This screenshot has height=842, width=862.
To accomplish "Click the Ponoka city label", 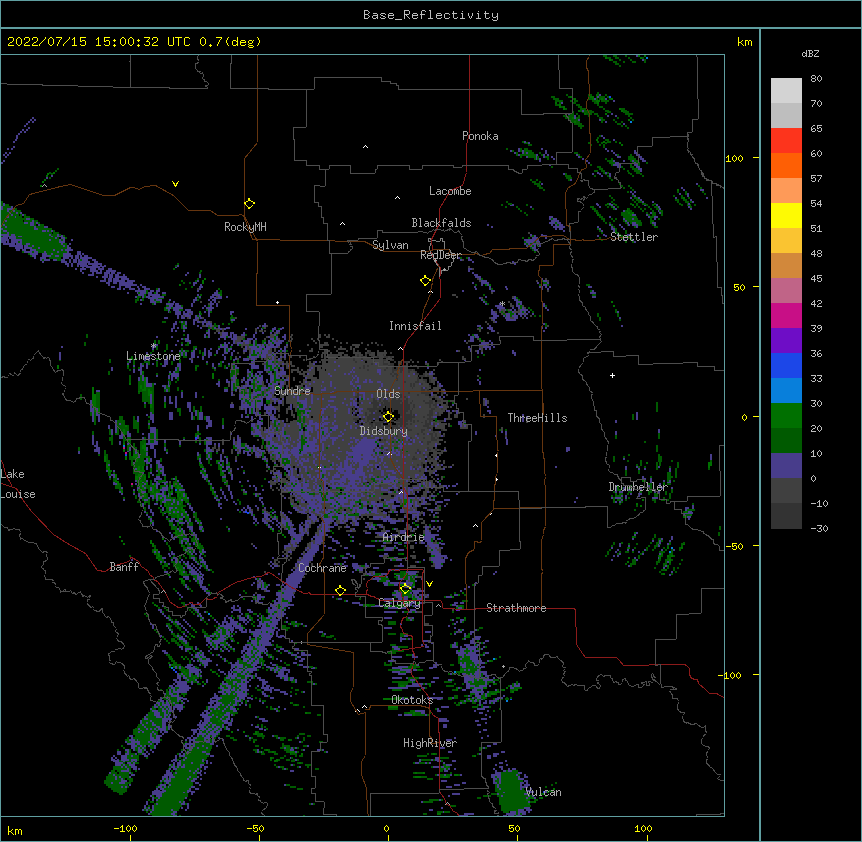I will tap(480, 136).
